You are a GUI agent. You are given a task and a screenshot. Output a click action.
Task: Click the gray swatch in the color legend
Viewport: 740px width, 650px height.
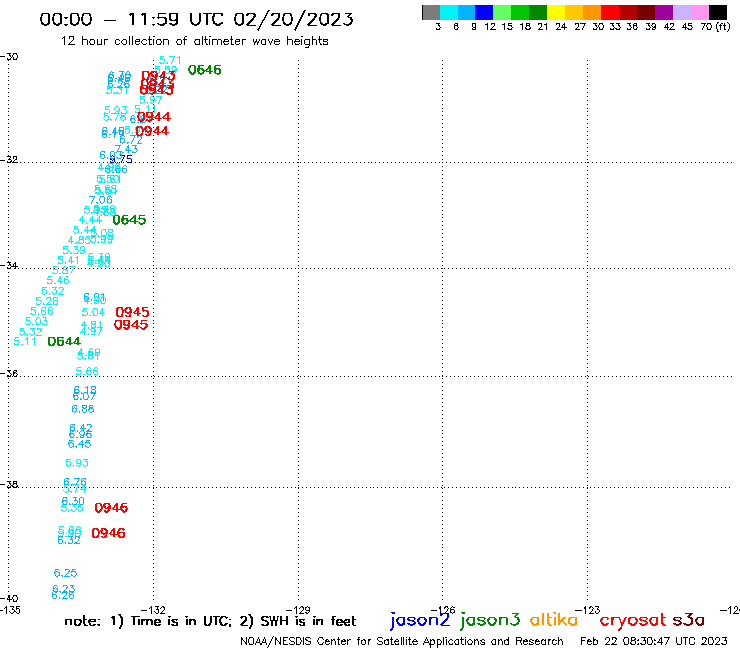[431, 12]
